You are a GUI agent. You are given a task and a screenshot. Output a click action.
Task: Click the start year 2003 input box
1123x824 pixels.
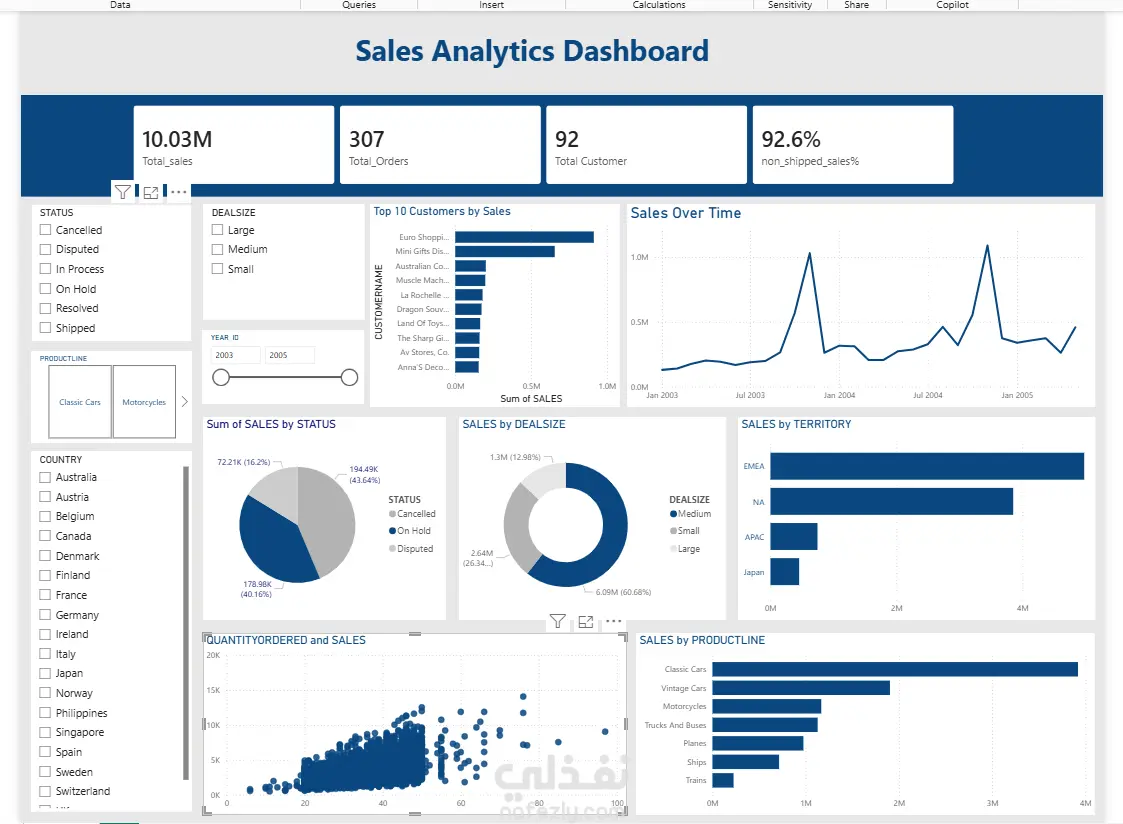(x=236, y=355)
